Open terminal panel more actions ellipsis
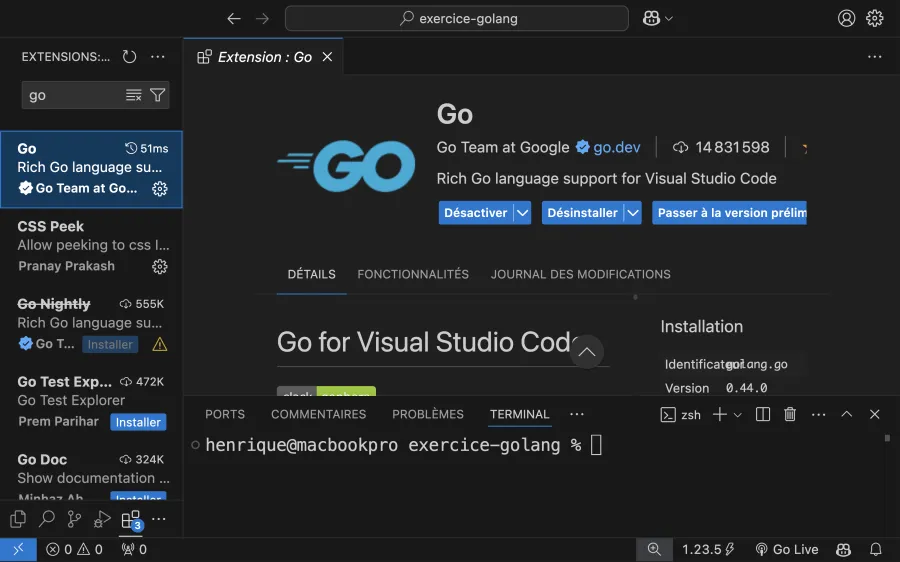 (x=818, y=414)
